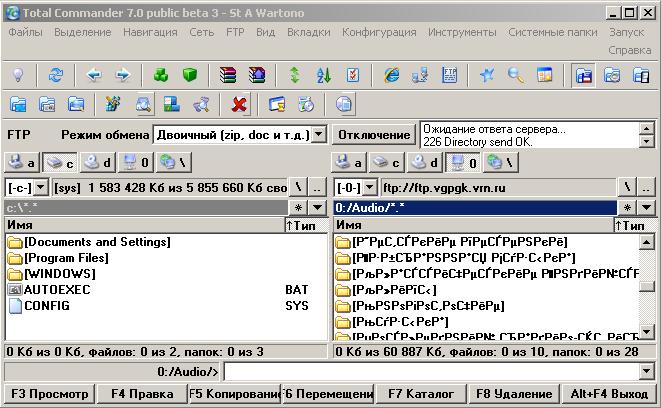Open the Конфигурация menu
Viewport: 661px width, 408px height.
pyautogui.click(x=379, y=32)
